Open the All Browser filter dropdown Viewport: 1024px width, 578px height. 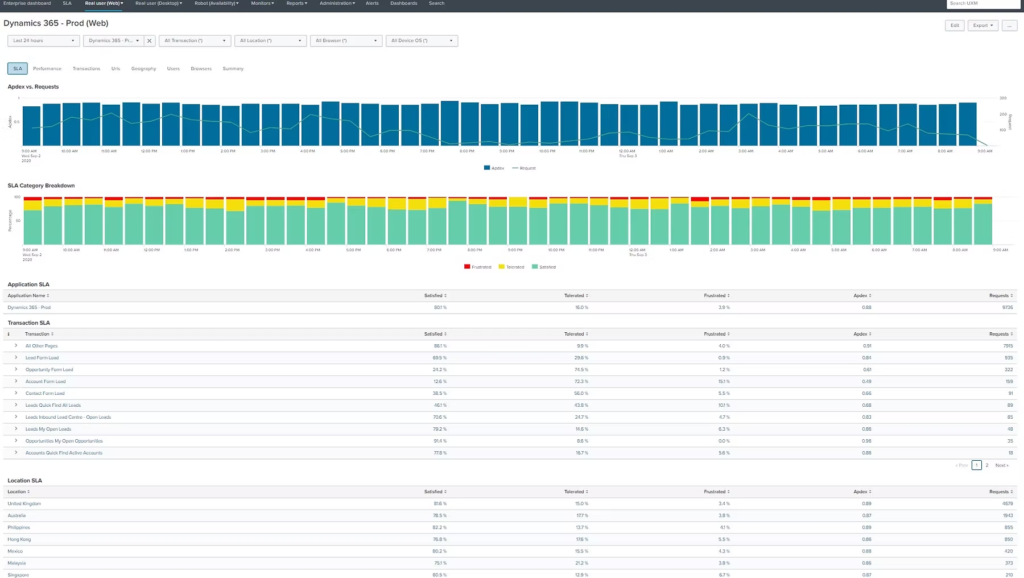346,40
